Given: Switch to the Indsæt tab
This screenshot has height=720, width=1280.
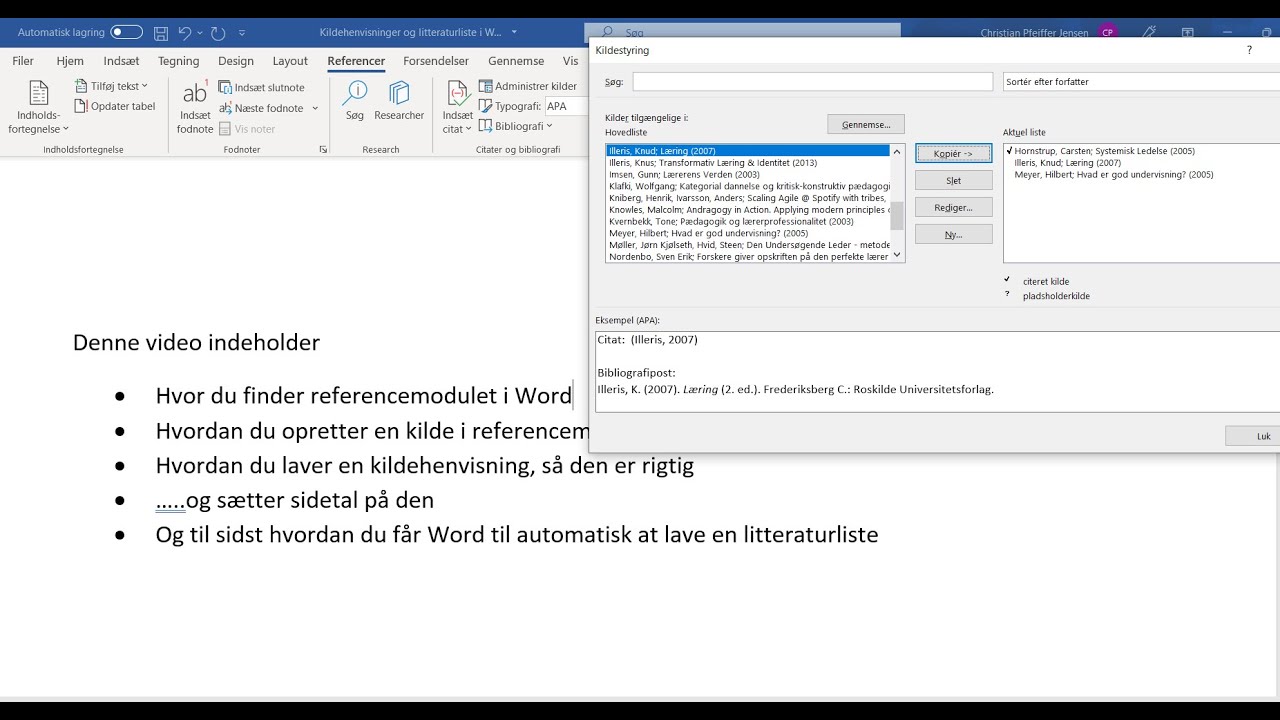Looking at the screenshot, I should point(121,61).
